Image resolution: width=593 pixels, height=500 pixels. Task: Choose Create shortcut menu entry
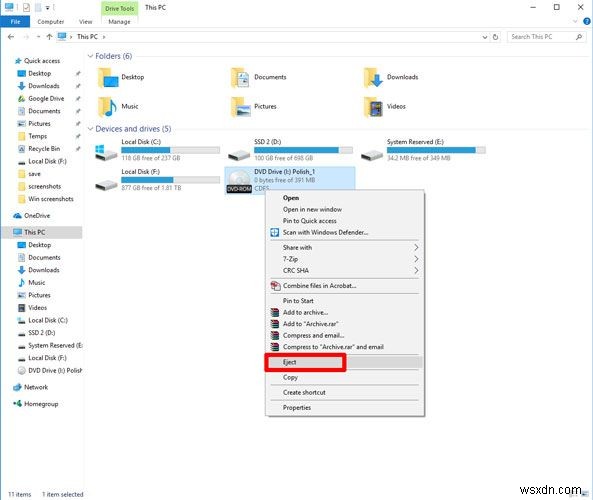(304, 393)
